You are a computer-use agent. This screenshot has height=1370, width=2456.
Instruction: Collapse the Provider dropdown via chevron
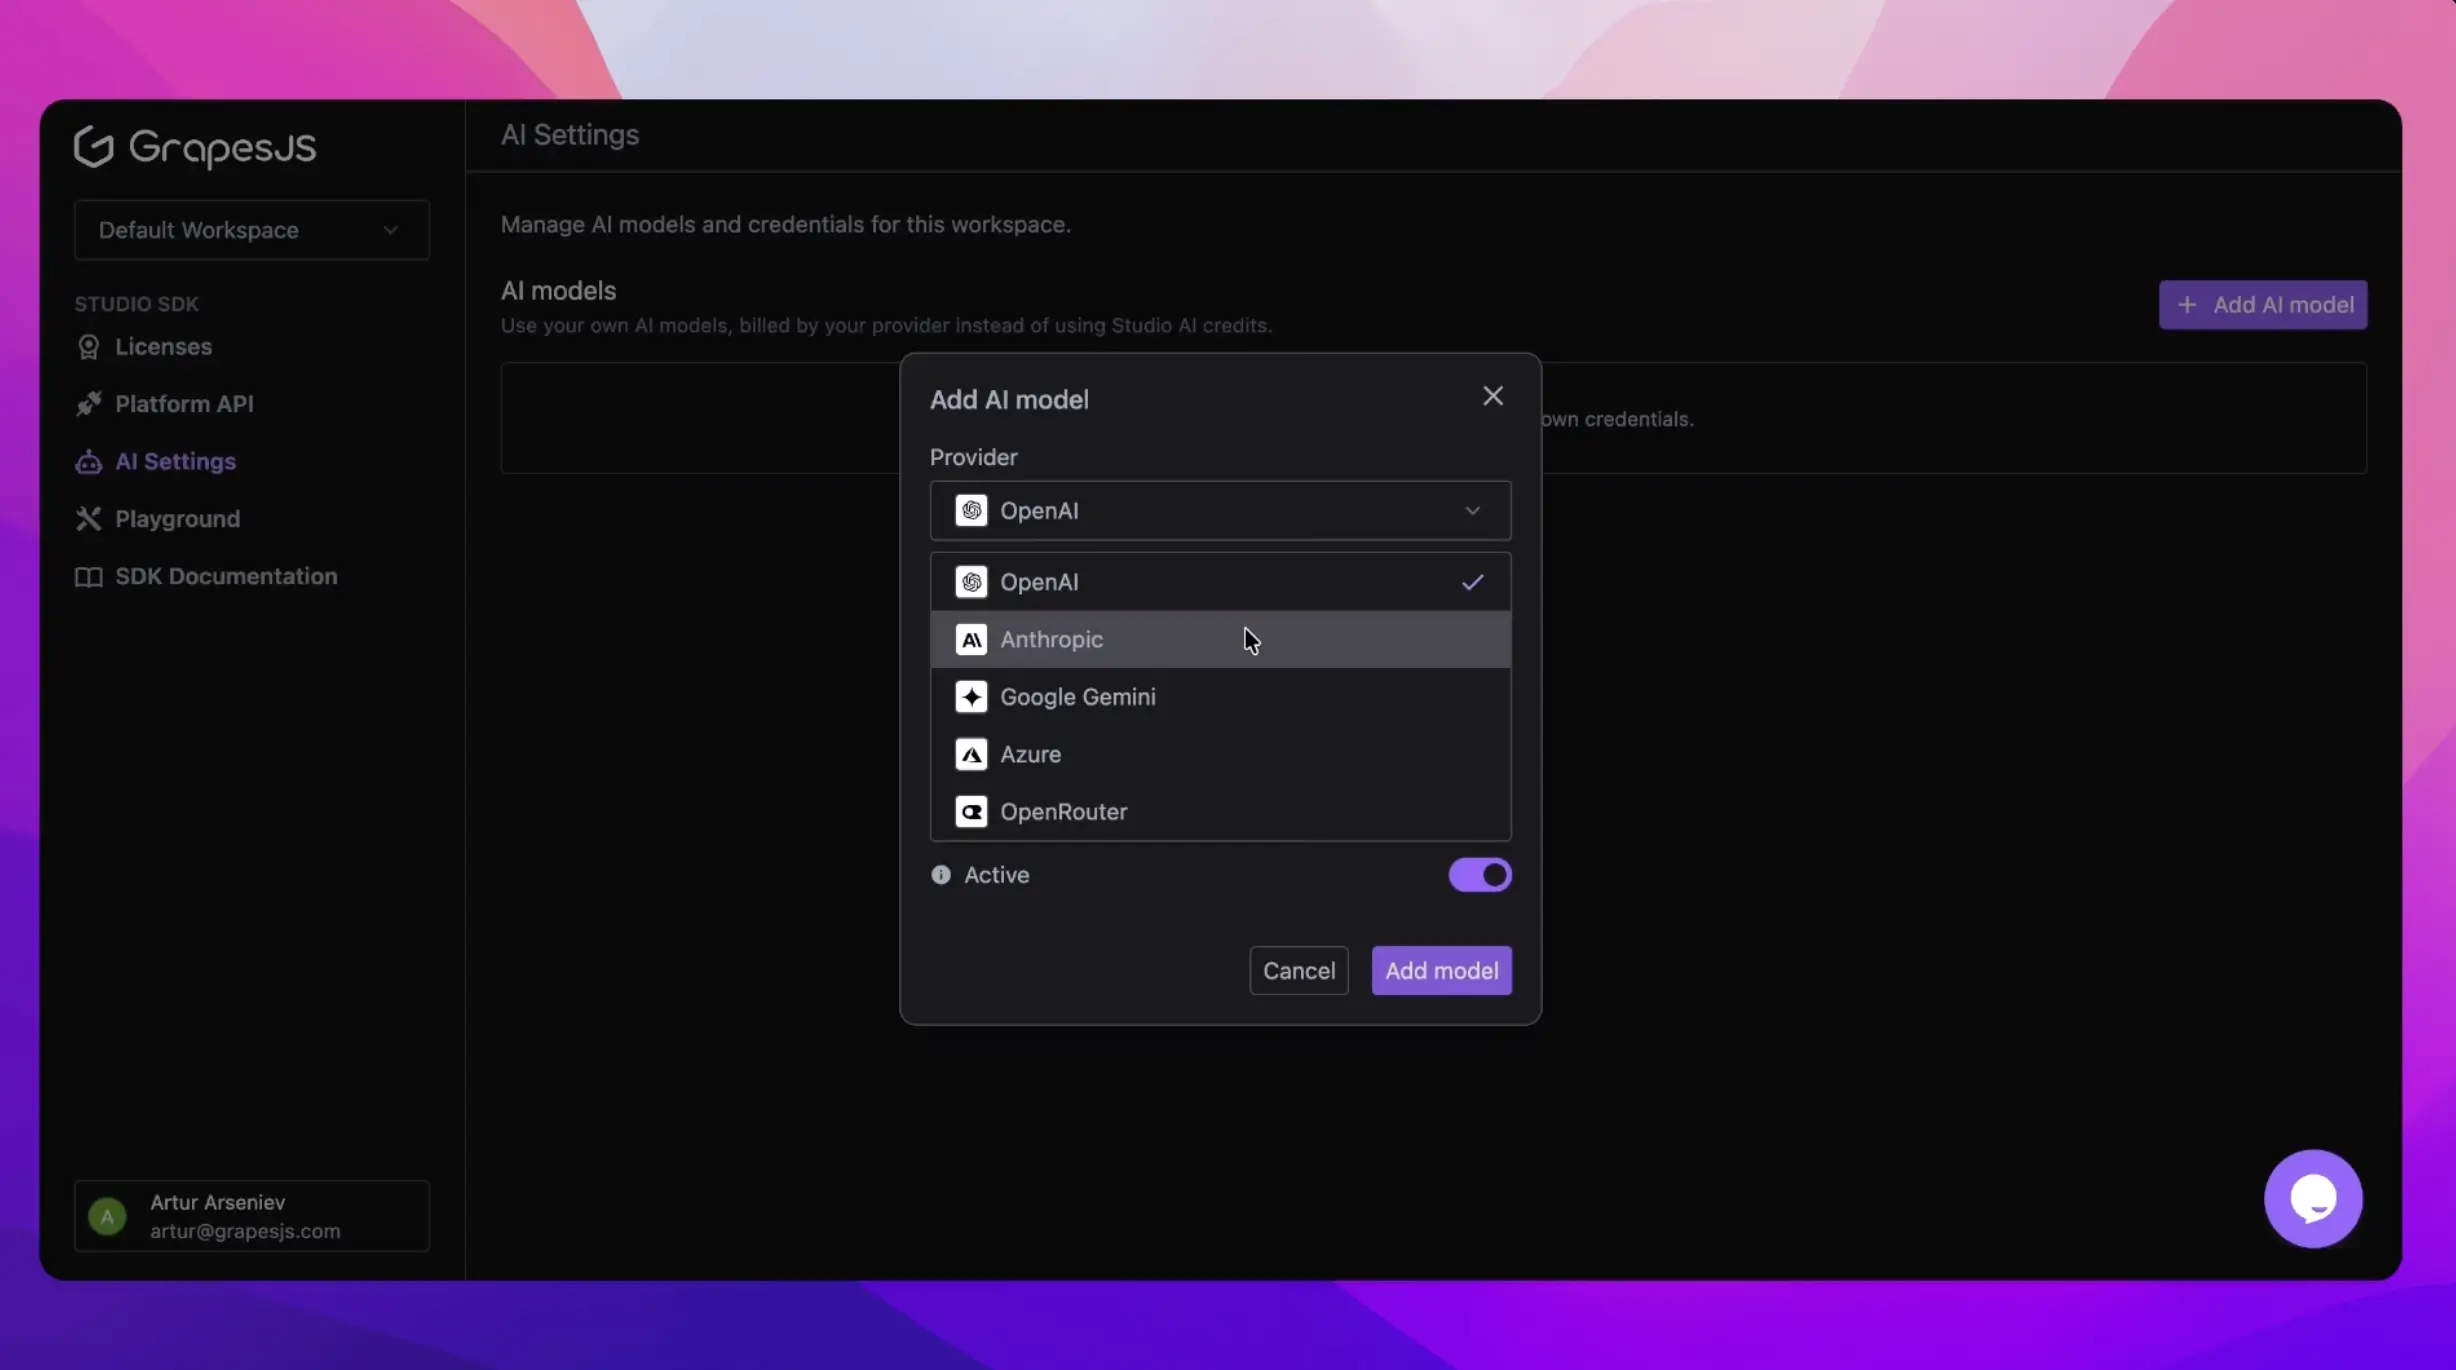pyautogui.click(x=1472, y=510)
